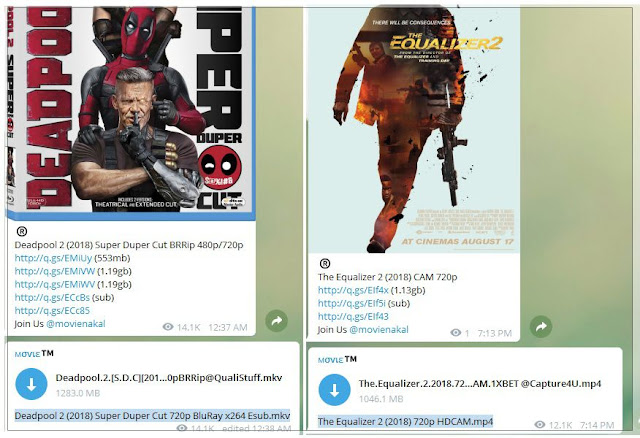
Task: Open the Deadpool 2 Super Duper Cut poster
Action: [131, 112]
